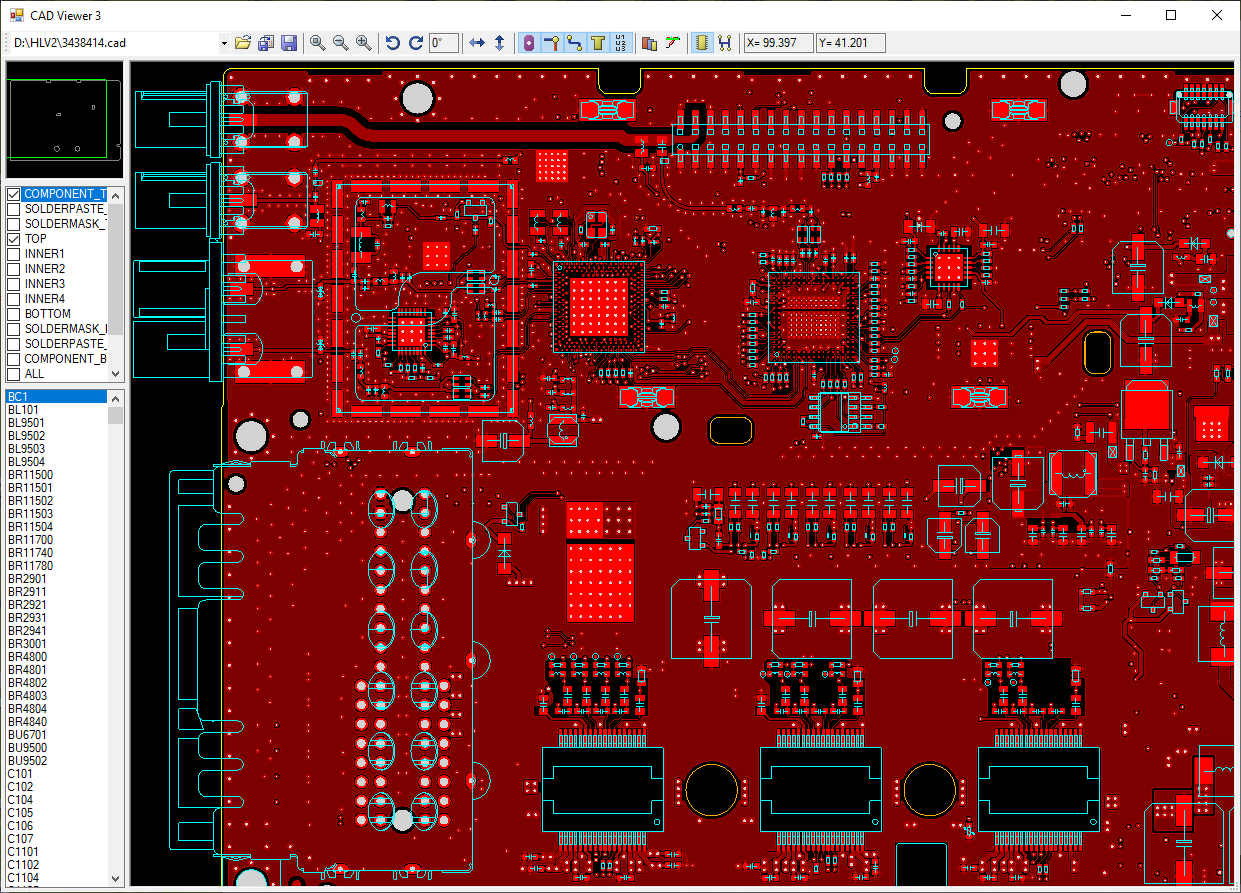The width and height of the screenshot is (1241, 893).
Task: Expand the file path dropdown arrow
Action: 224,43
